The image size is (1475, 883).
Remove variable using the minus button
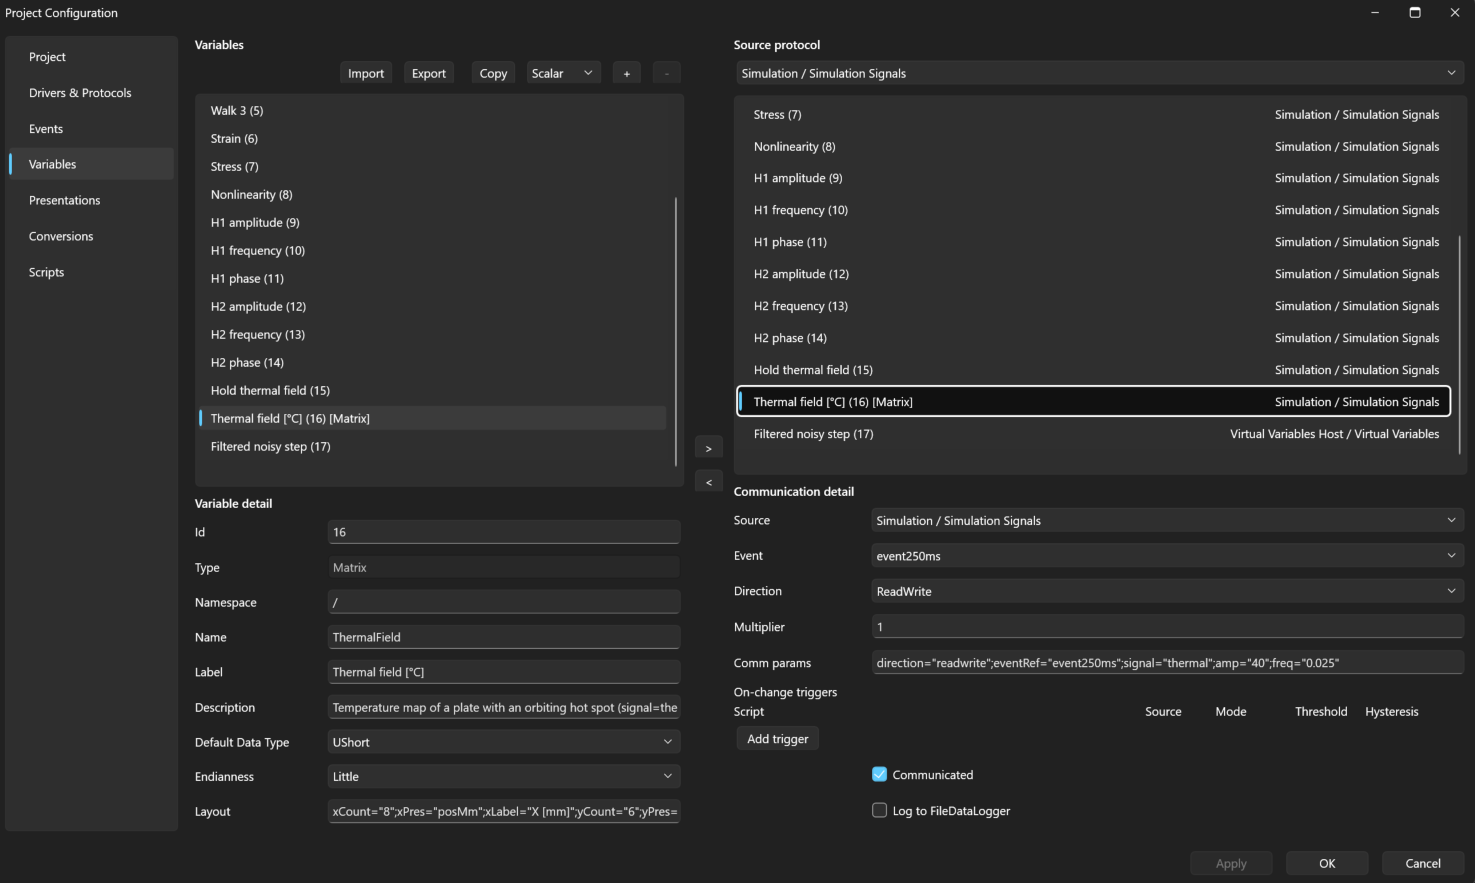(x=666, y=73)
